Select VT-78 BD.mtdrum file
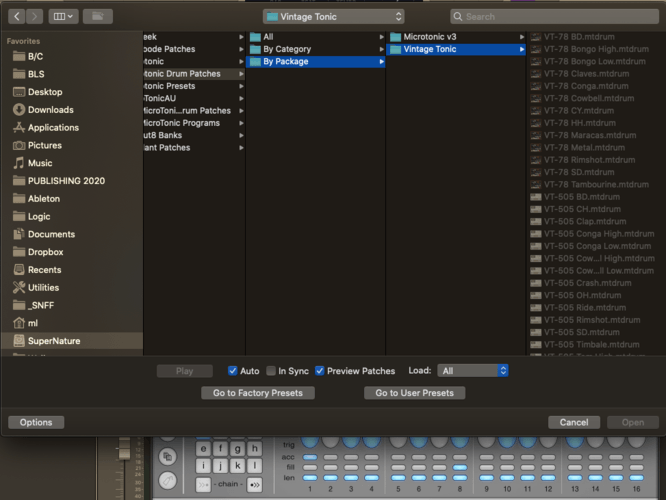 [x=596, y=37]
